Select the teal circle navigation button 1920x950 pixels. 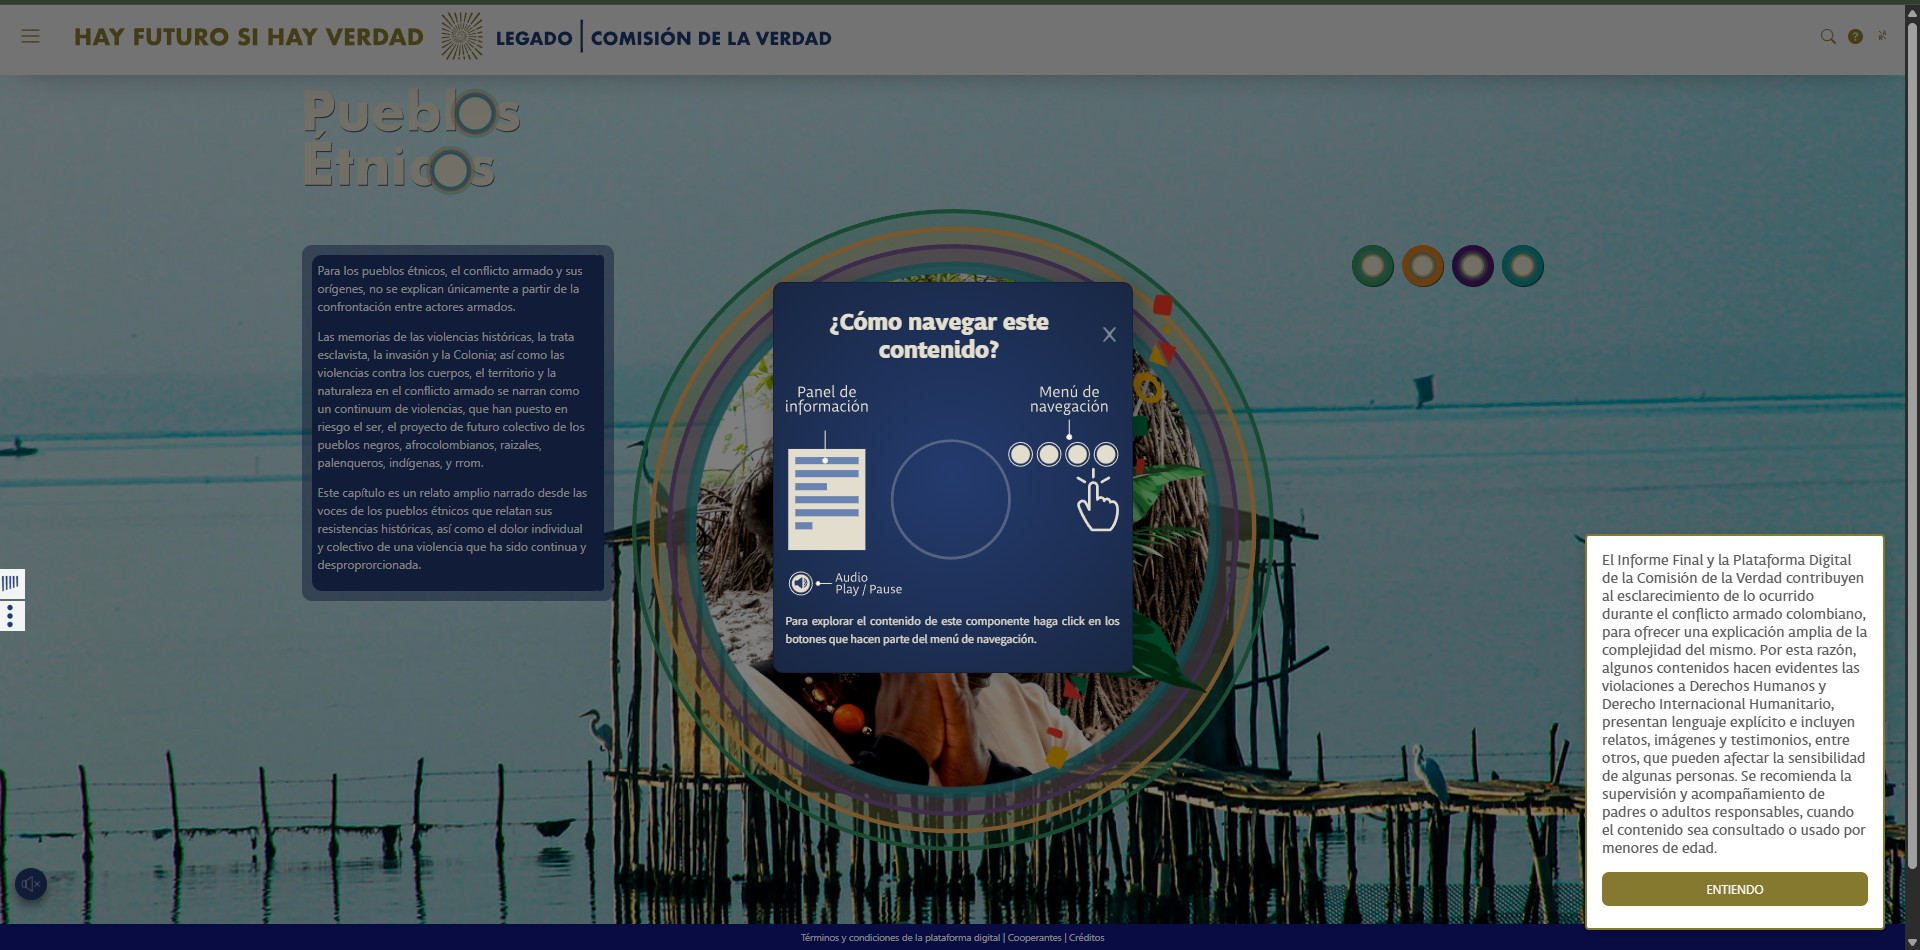(x=1523, y=266)
